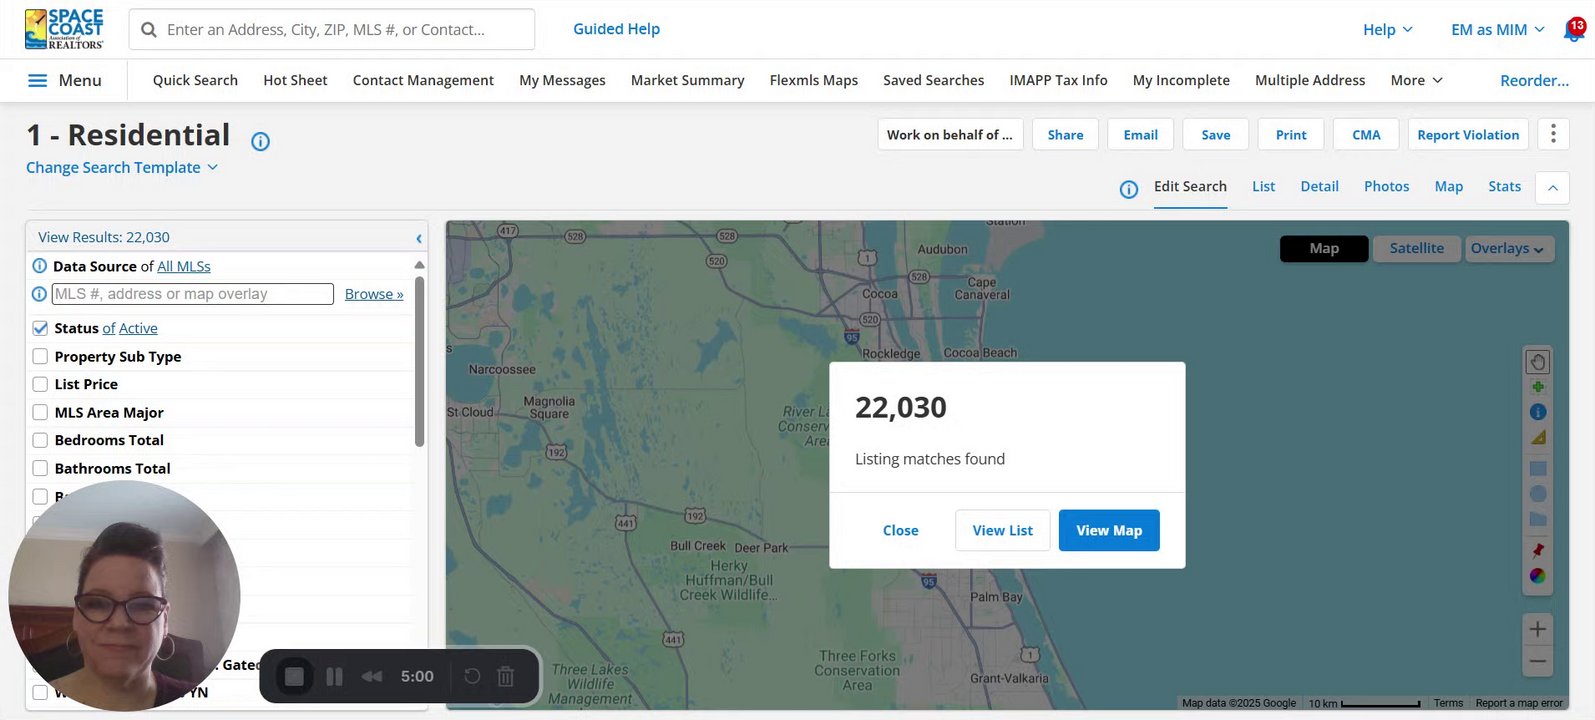This screenshot has width=1595, height=720.
Task: Open Quick Search in the navigation bar
Action: 195,80
